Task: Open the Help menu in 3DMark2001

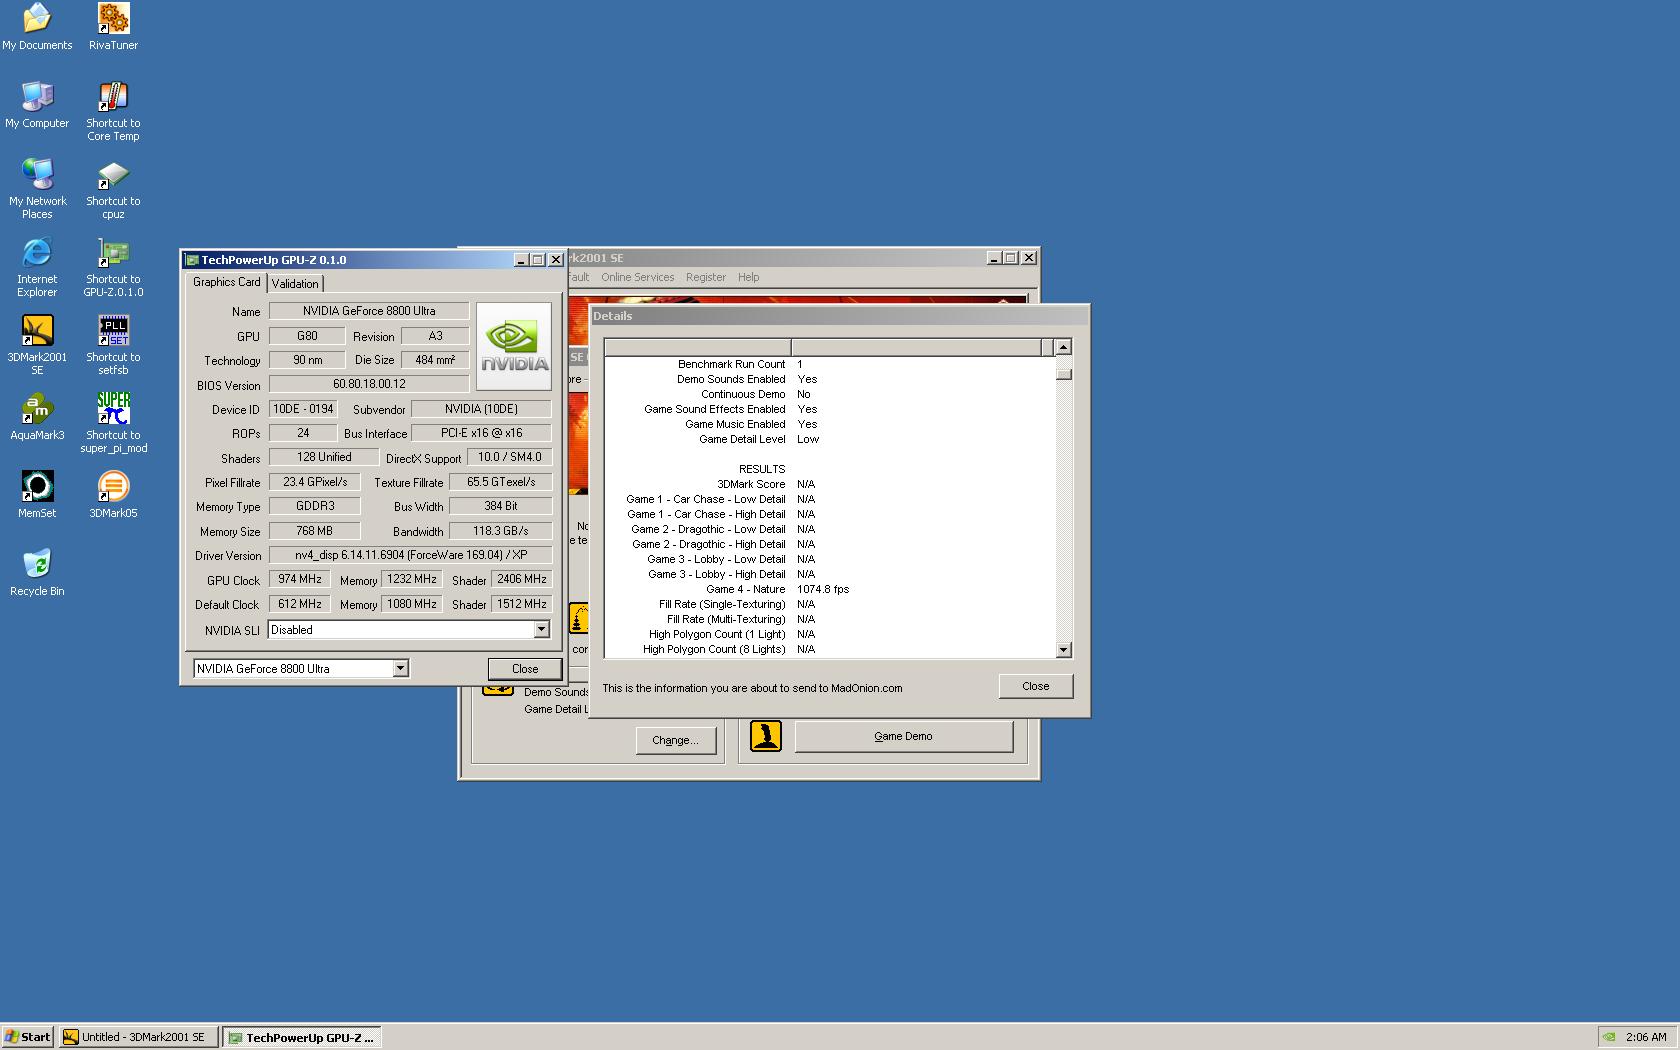Action: tap(748, 277)
